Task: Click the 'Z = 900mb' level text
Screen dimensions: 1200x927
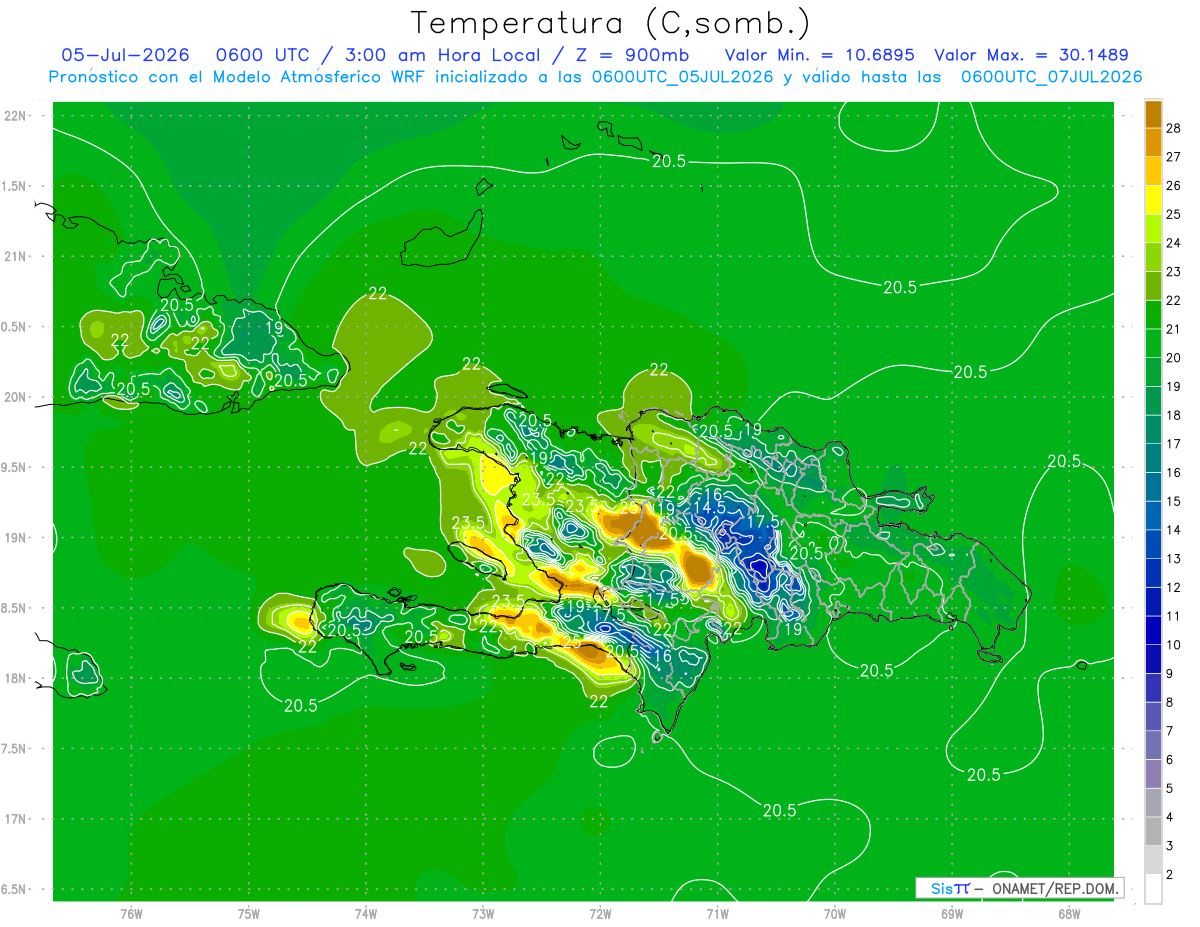Action: coord(630,55)
